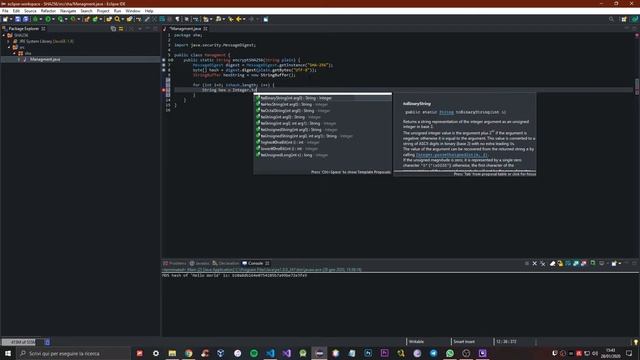Toggle console Scroll Lock icon

(560, 264)
